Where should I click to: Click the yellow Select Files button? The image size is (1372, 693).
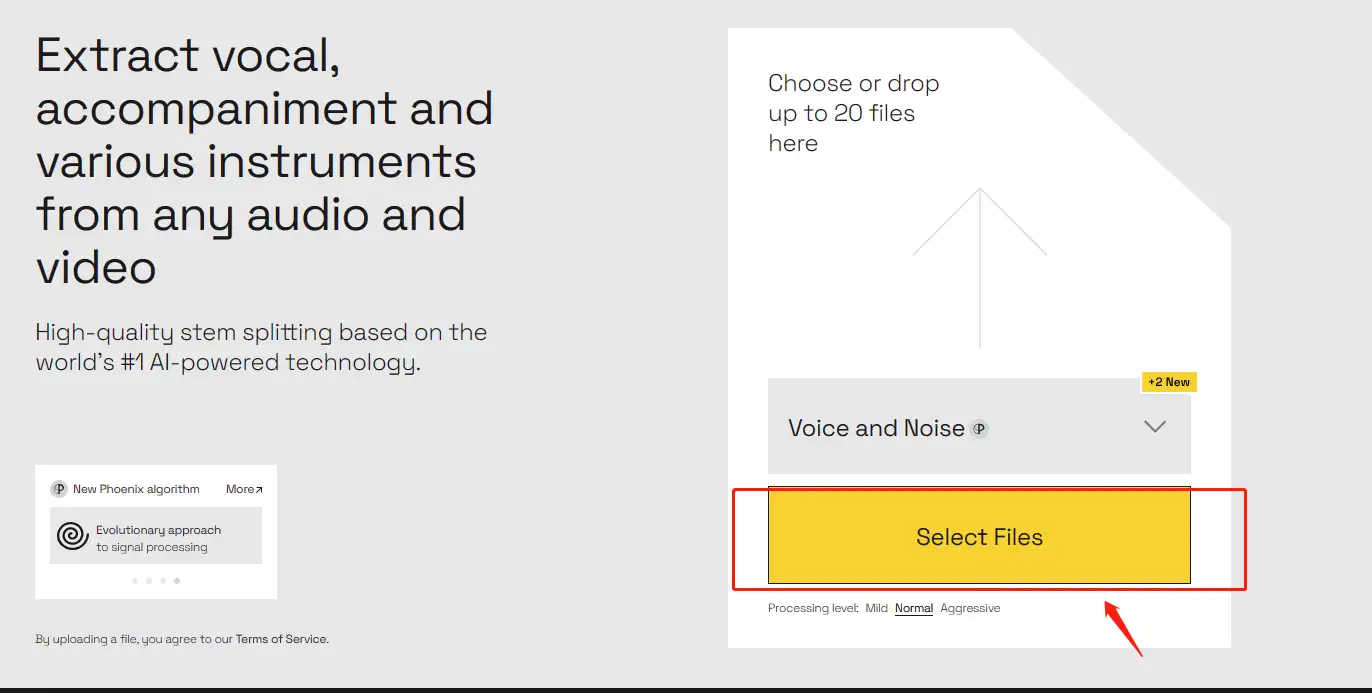click(x=979, y=536)
